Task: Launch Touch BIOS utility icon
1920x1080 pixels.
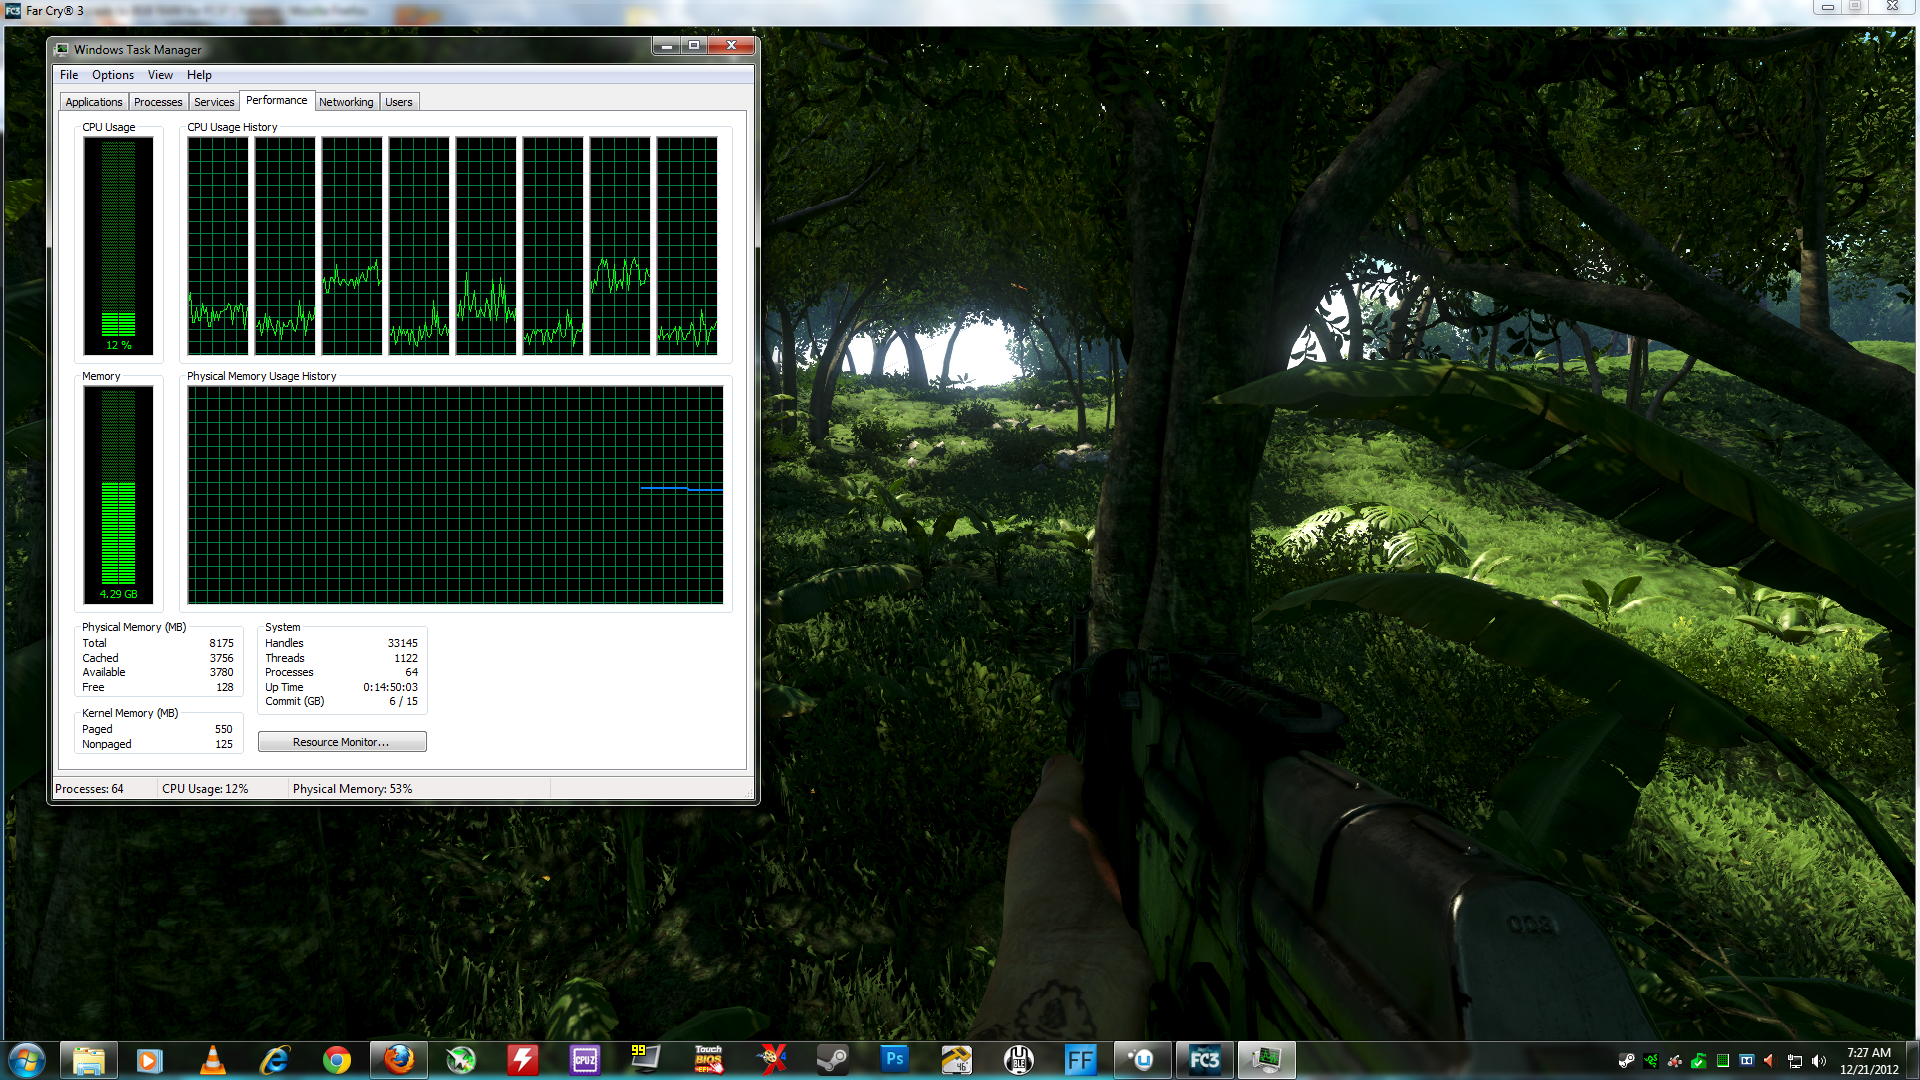Action: [709, 1060]
